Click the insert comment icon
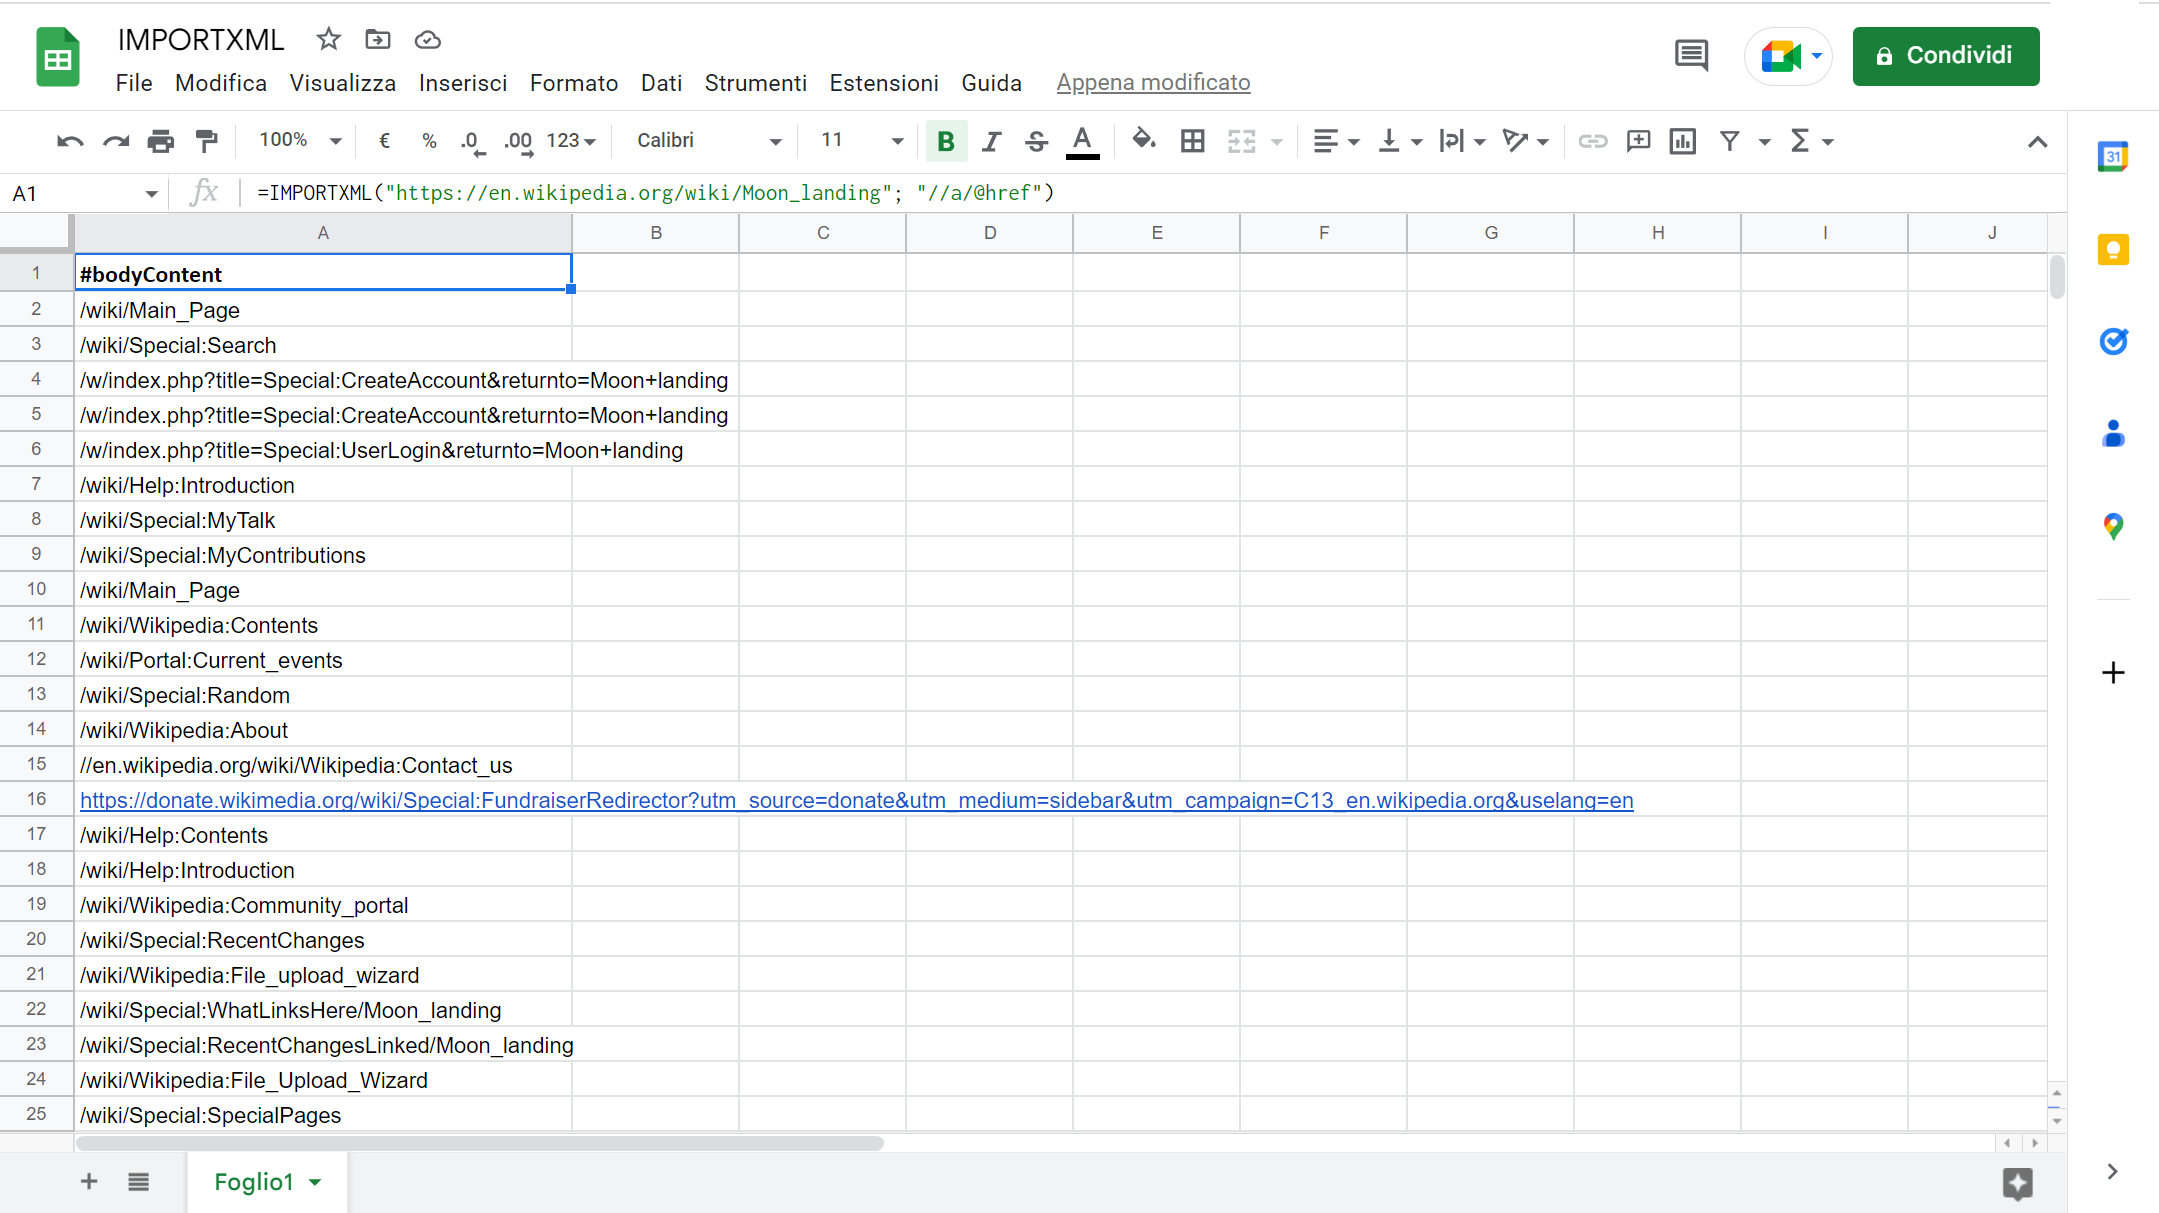Screen dimensions: 2159x1213 [x=1638, y=141]
